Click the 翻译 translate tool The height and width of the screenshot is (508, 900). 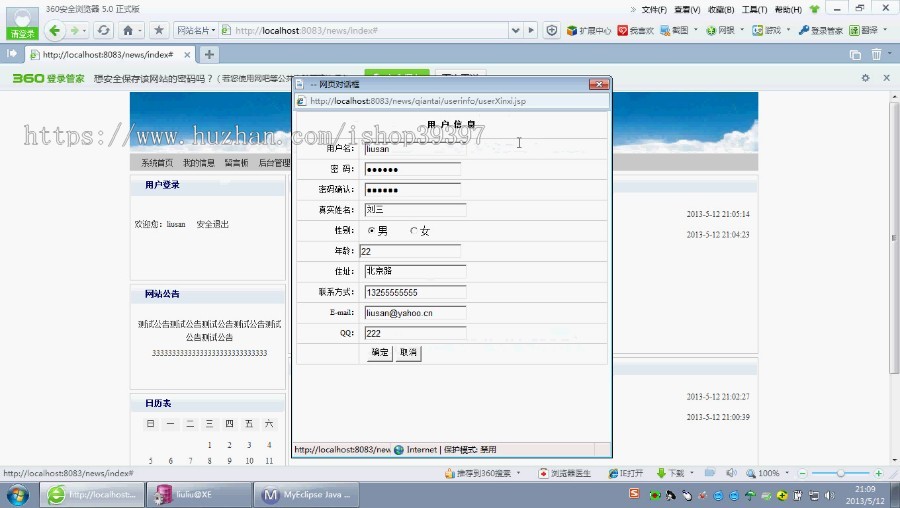click(x=864, y=30)
